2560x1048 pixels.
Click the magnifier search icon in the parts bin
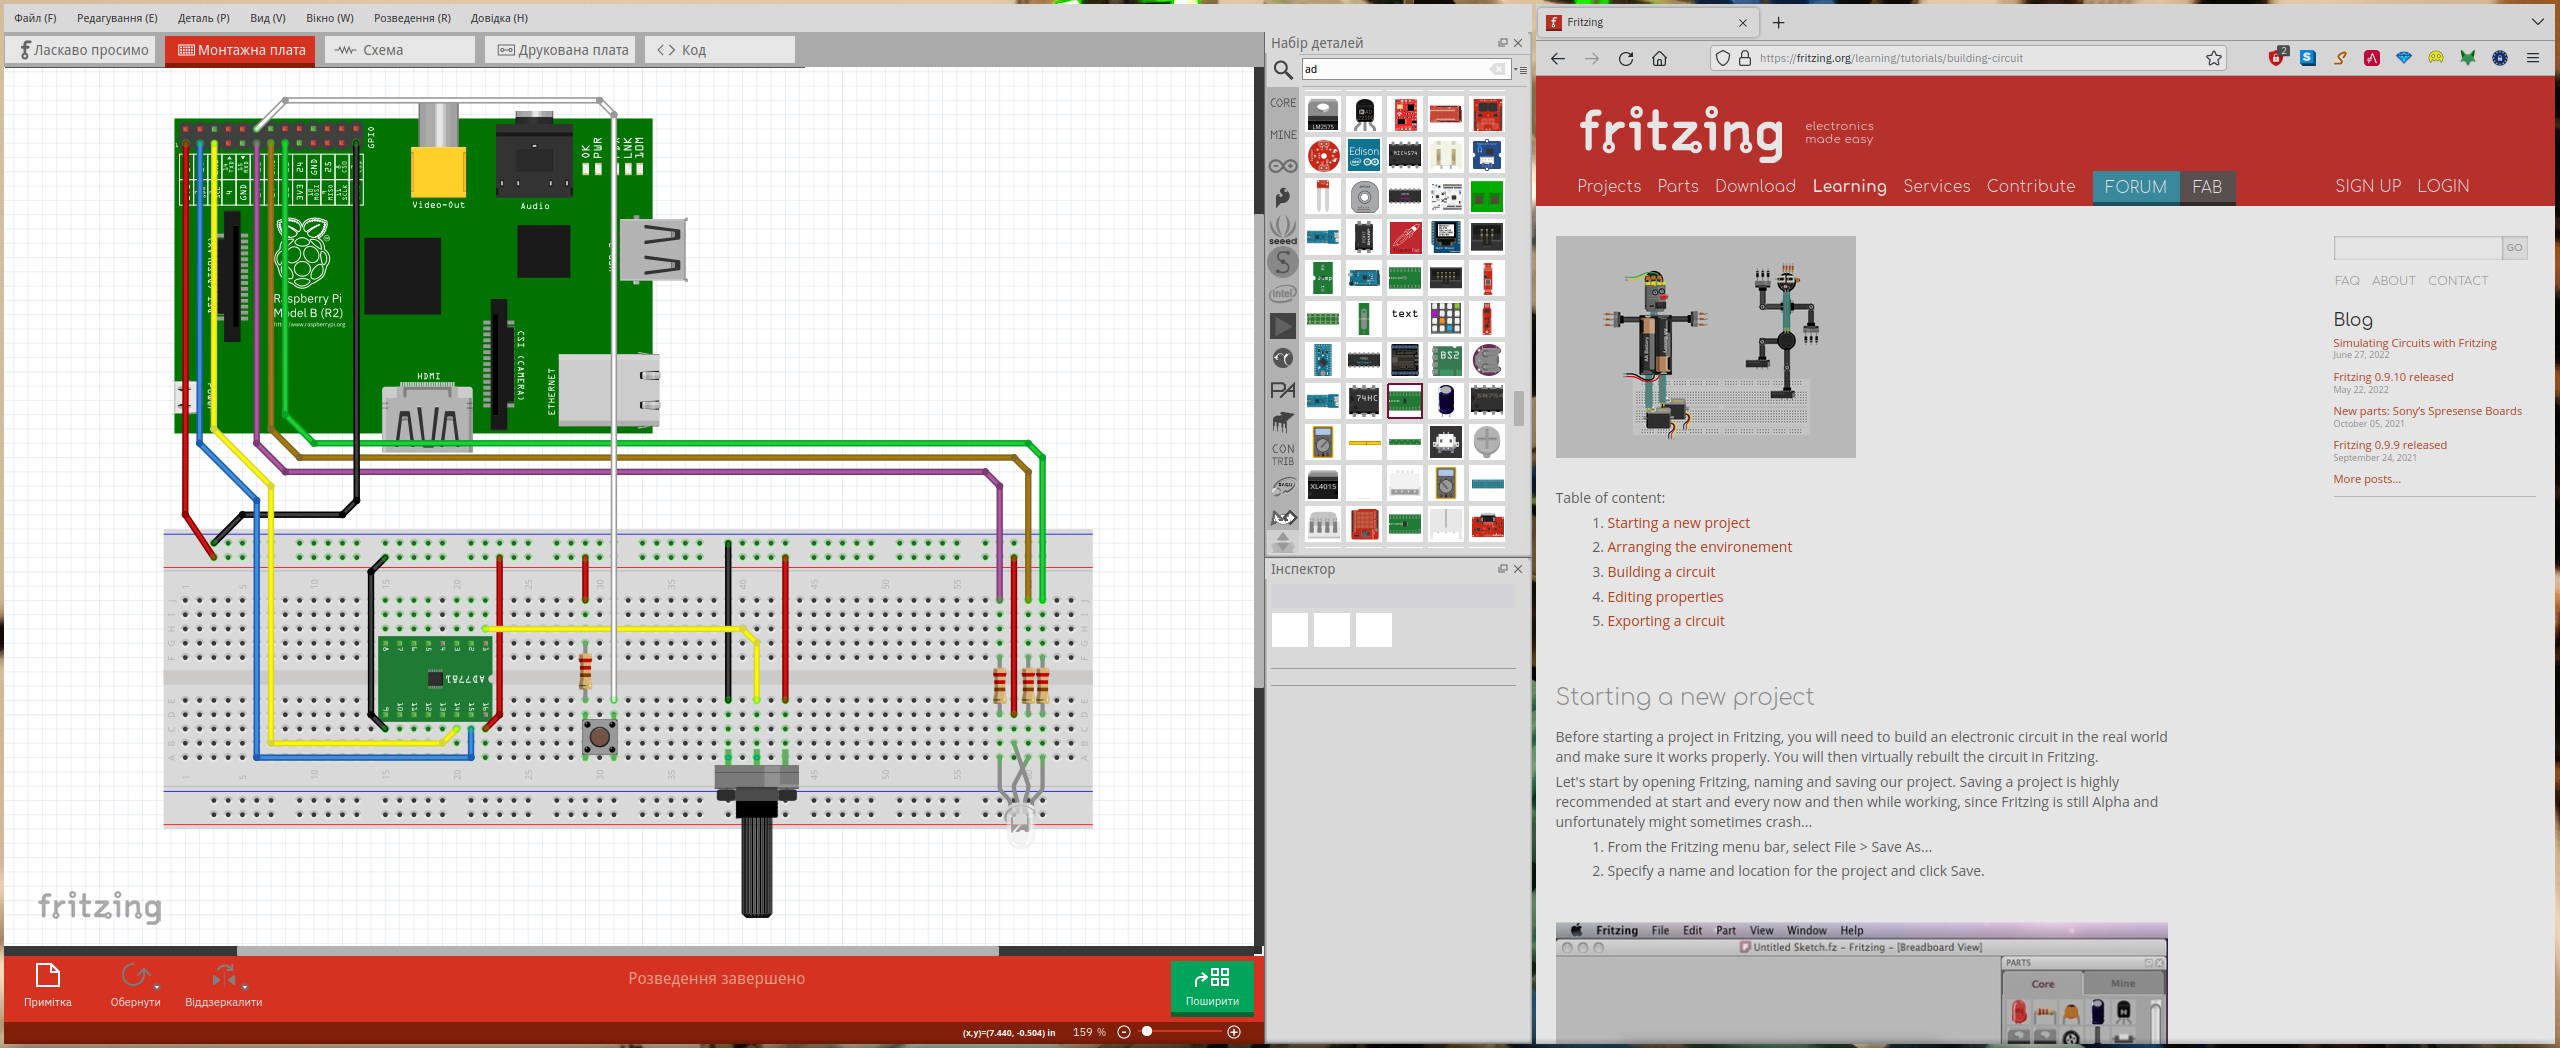pos(1283,69)
